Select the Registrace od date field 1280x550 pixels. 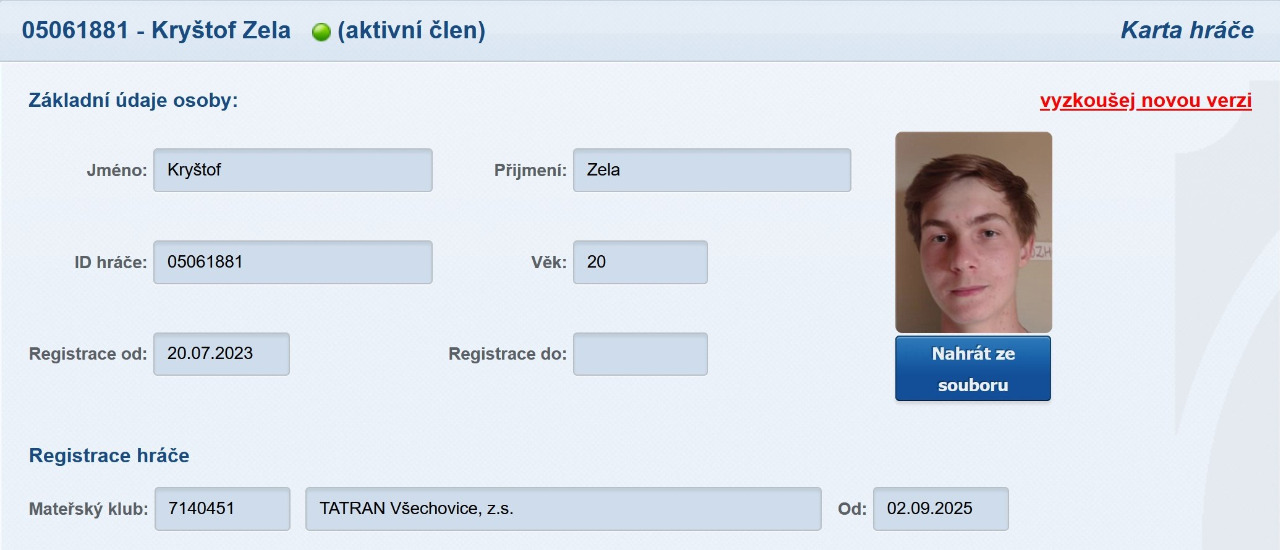click(221, 354)
